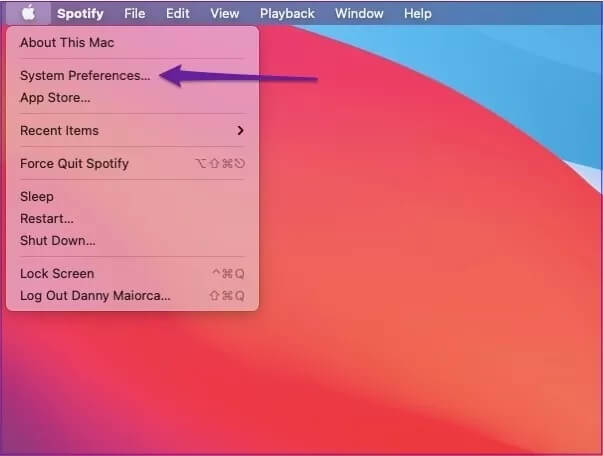Viewport: 603px width, 456px height.
Task: Open the Edit menu
Action: click(177, 13)
